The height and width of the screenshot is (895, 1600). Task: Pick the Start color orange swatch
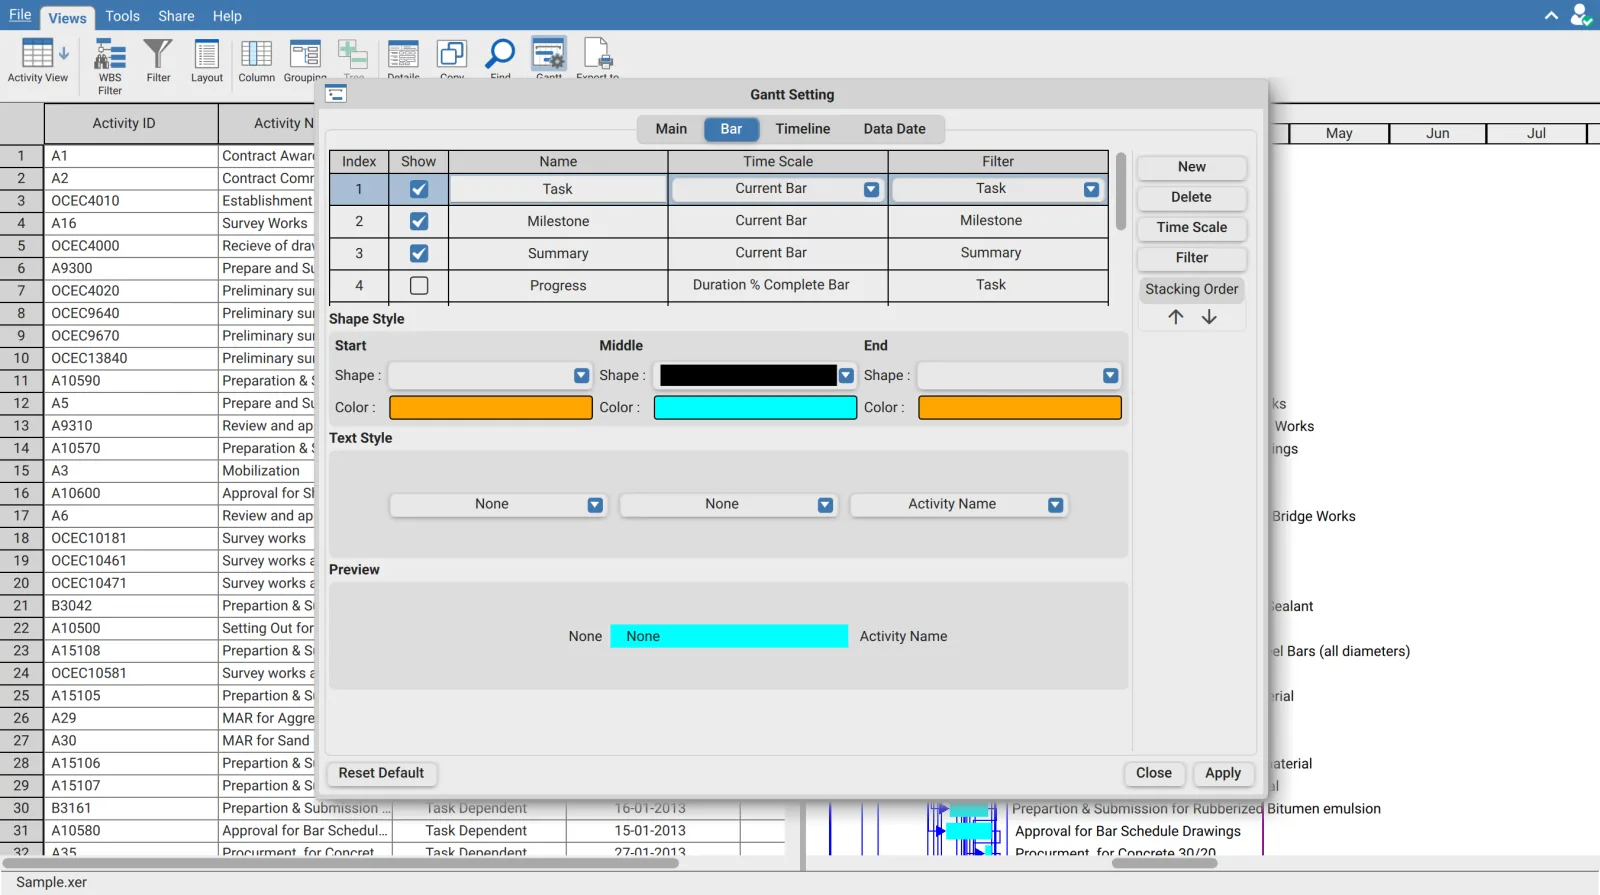[x=490, y=408]
